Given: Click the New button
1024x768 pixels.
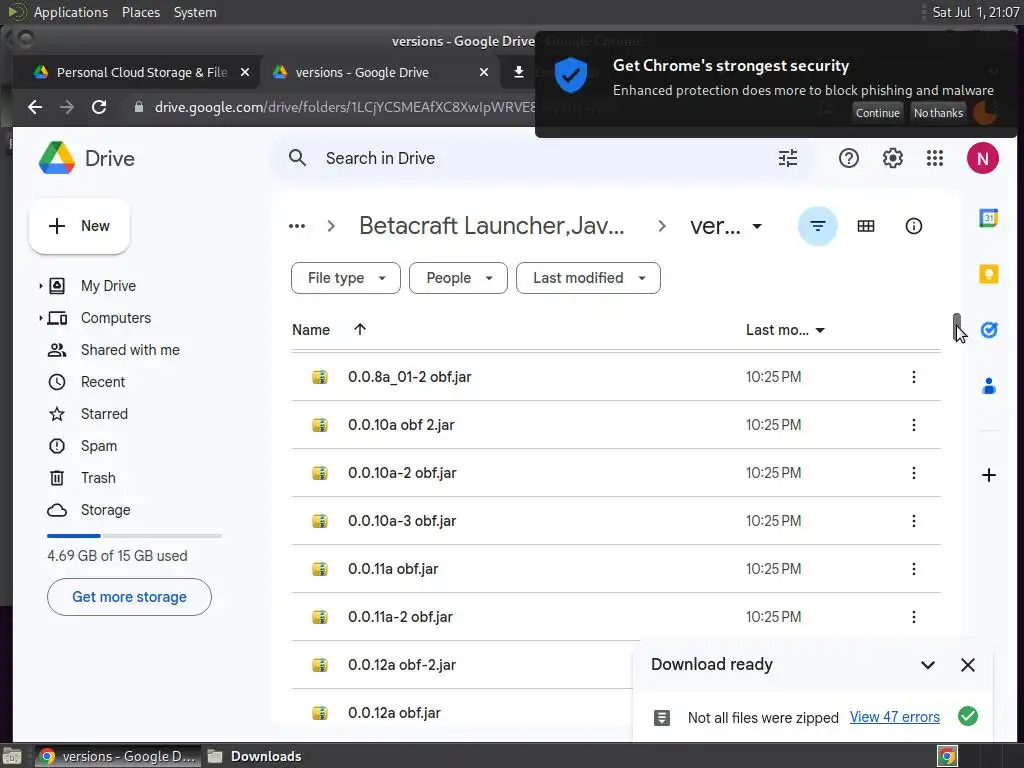Looking at the screenshot, I should (79, 226).
